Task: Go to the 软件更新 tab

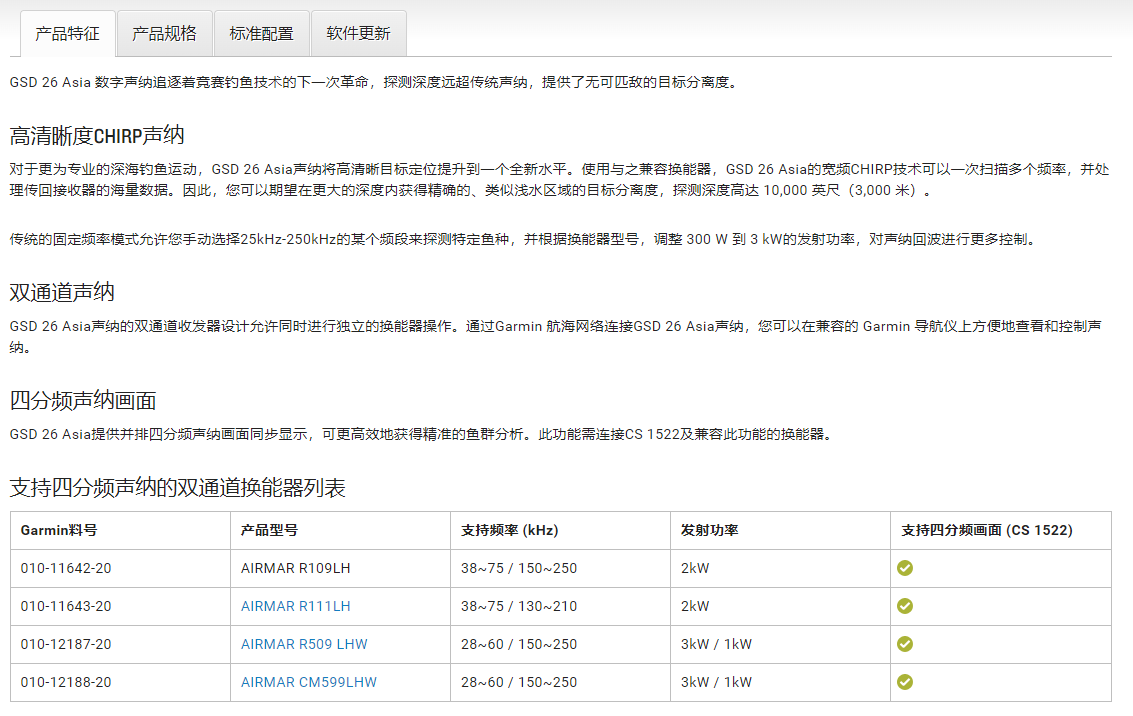Action: [x=358, y=33]
